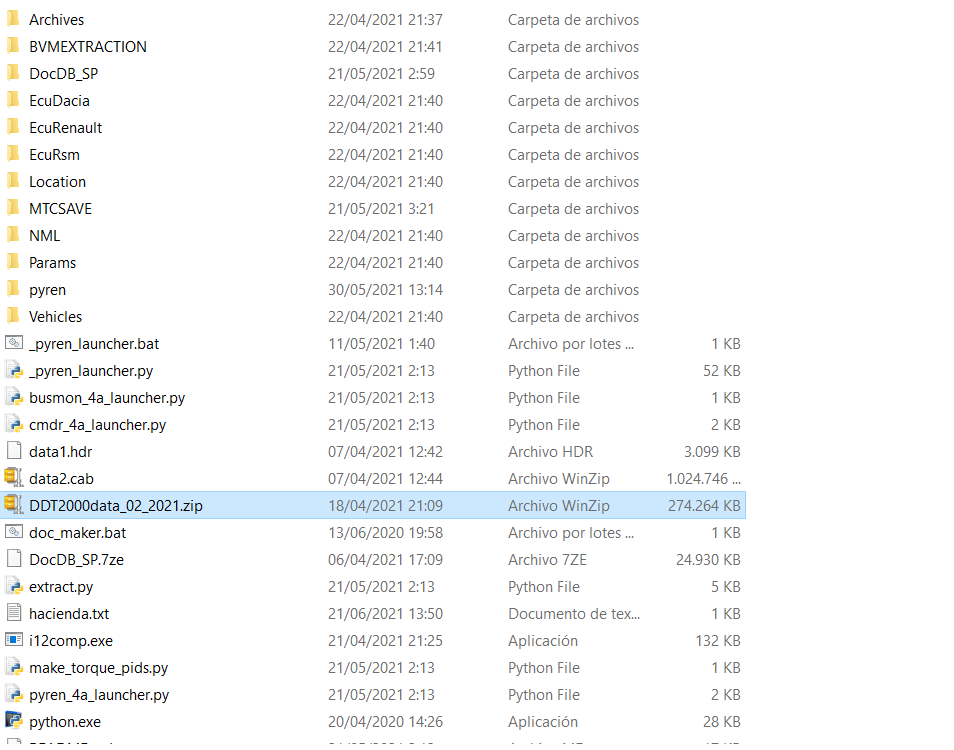Click the EcuDacia folder icon
Viewport: 954px width, 750px height.
13,100
